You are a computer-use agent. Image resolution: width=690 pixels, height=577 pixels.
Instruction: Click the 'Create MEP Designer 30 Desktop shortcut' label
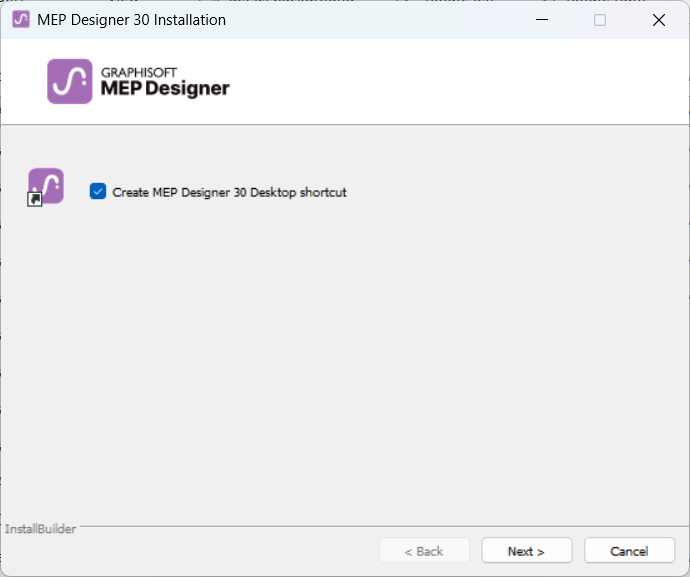[x=229, y=192]
